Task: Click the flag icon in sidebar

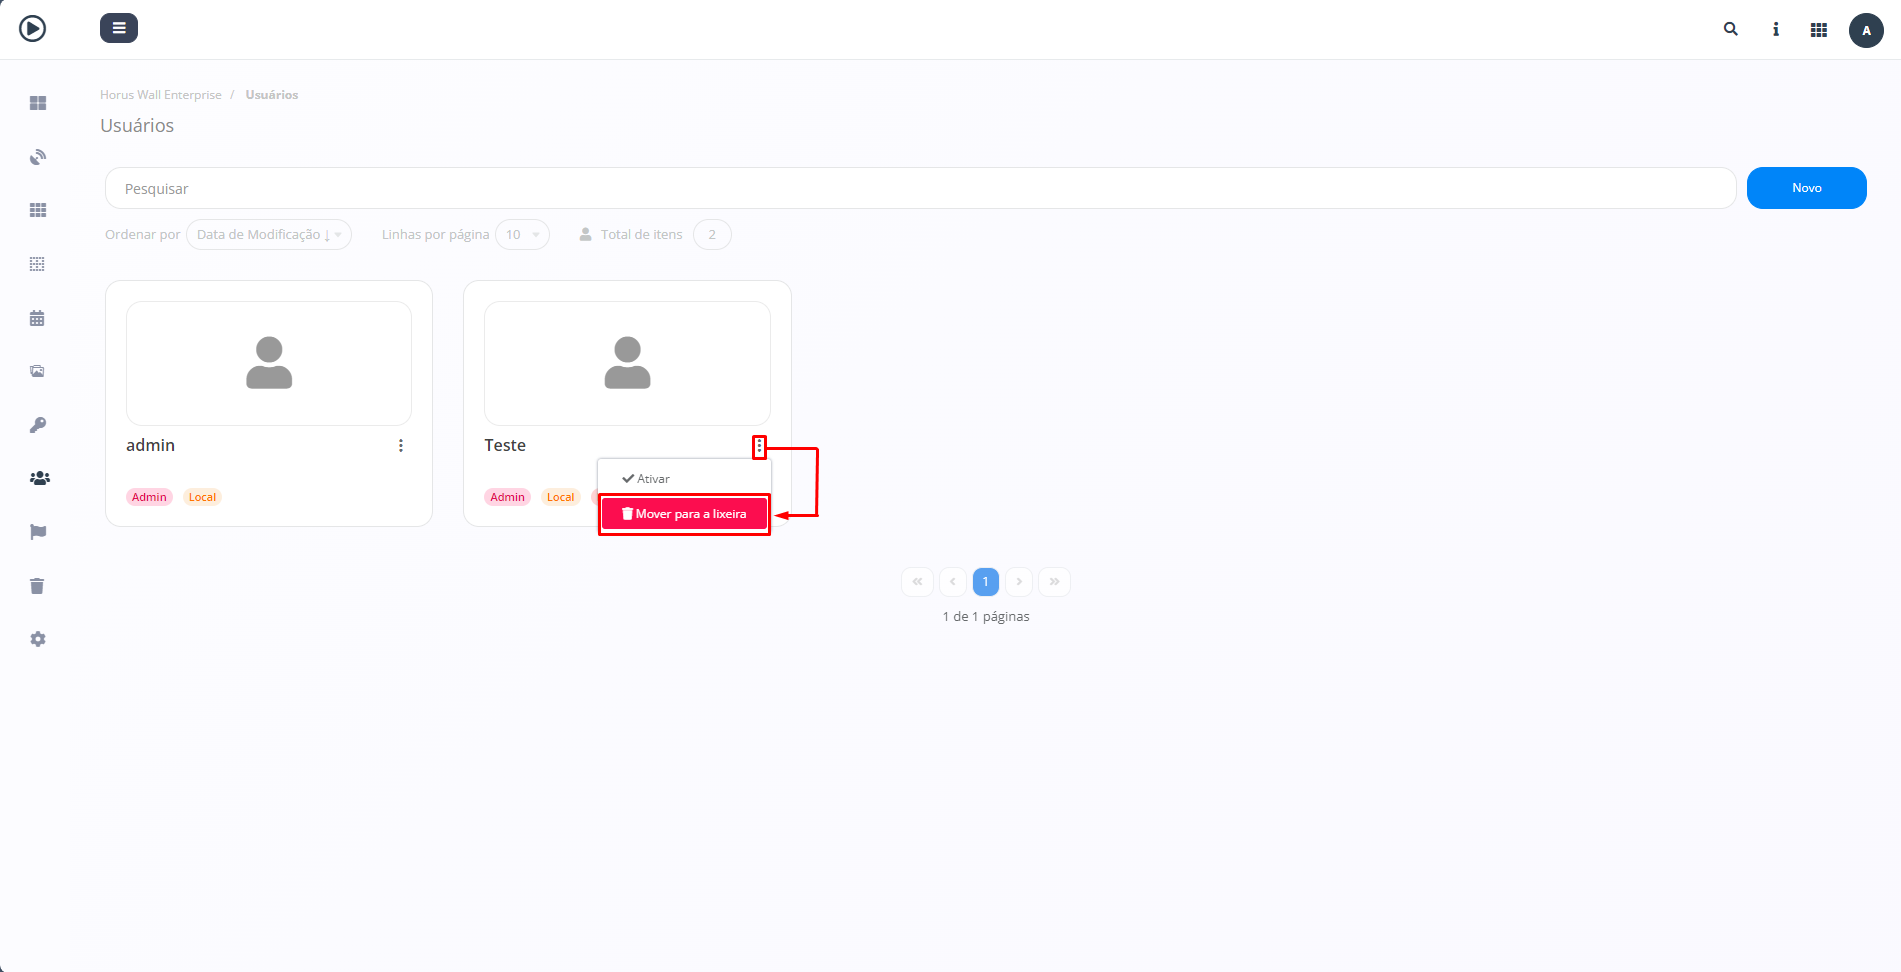Action: pos(38,532)
